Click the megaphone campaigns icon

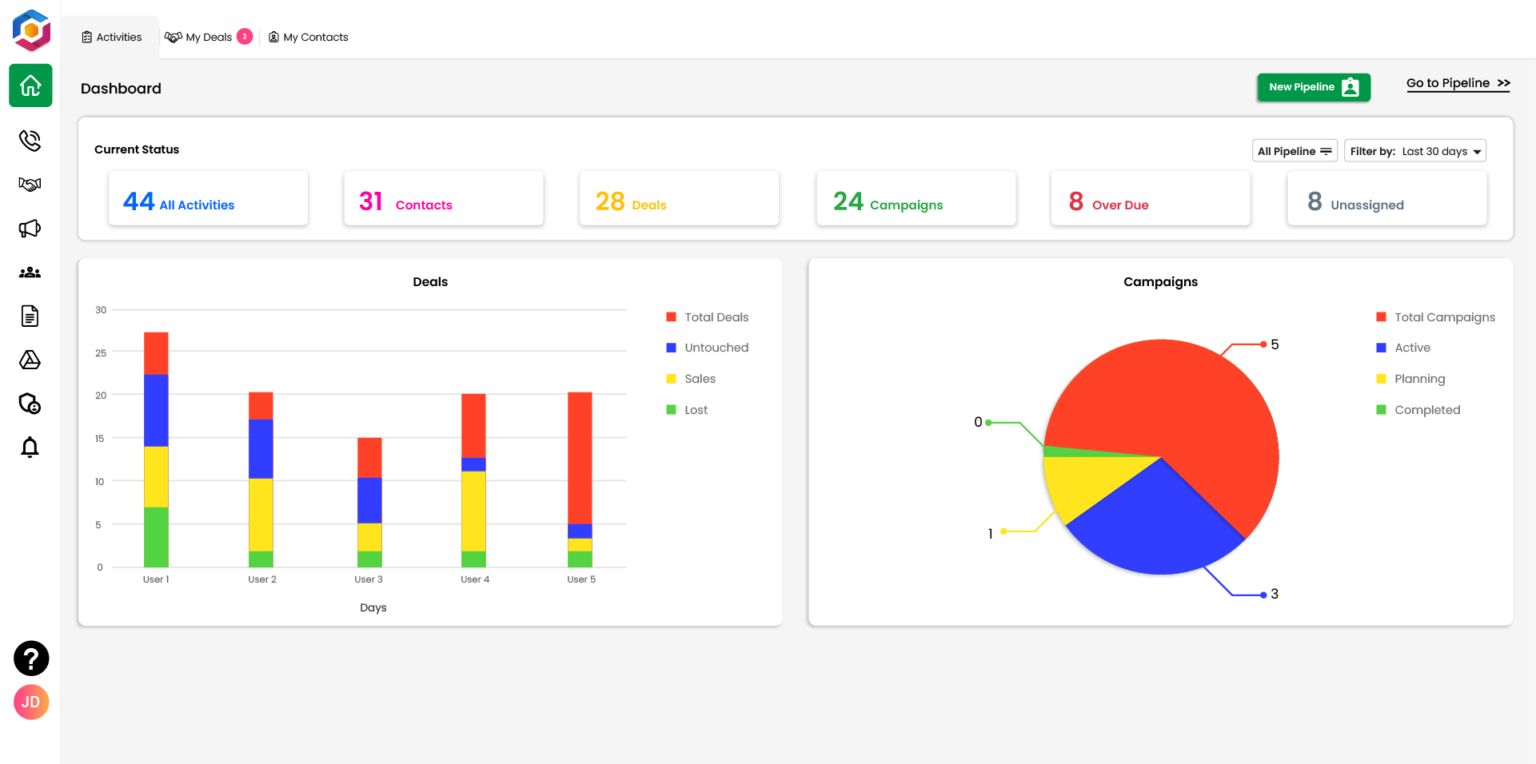click(x=30, y=228)
